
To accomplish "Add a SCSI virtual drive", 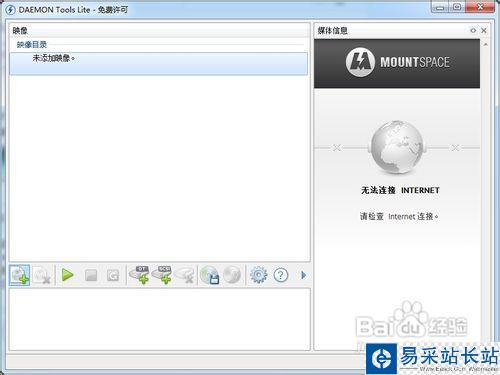I will (162, 275).
